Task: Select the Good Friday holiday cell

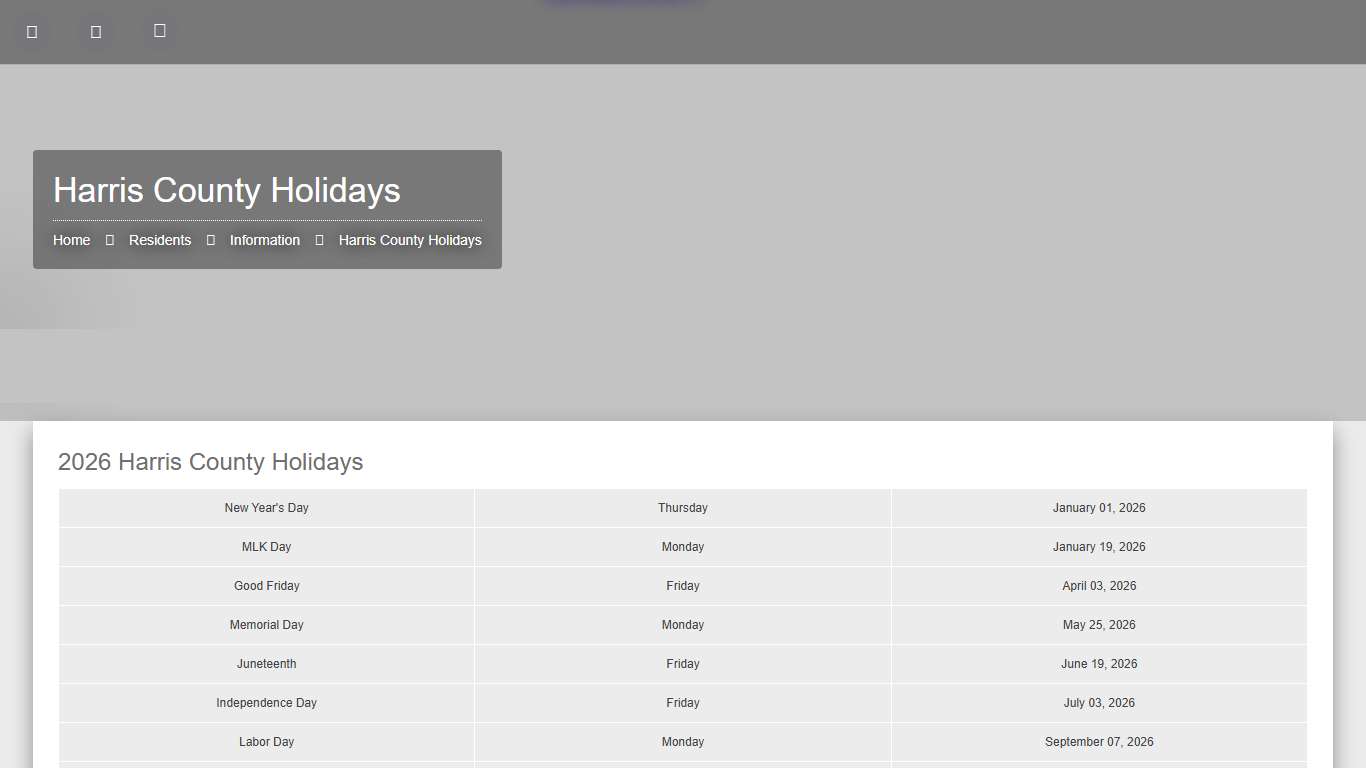Action: (267, 586)
